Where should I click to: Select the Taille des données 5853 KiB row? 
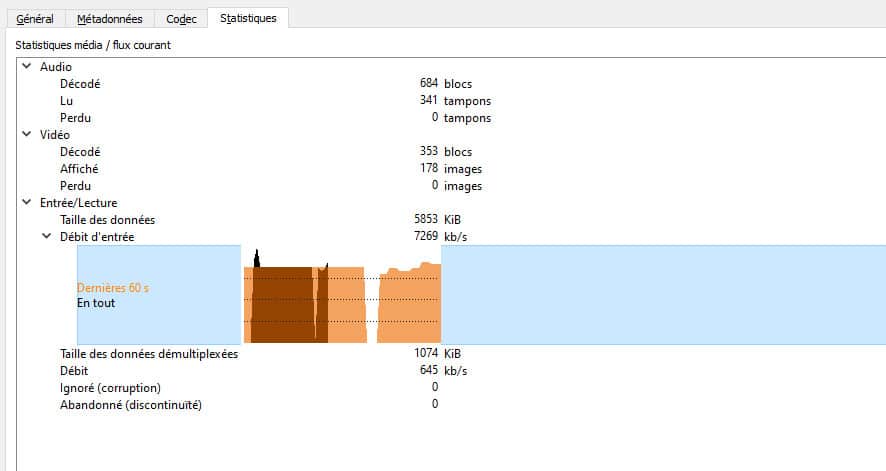pyautogui.click(x=107, y=220)
